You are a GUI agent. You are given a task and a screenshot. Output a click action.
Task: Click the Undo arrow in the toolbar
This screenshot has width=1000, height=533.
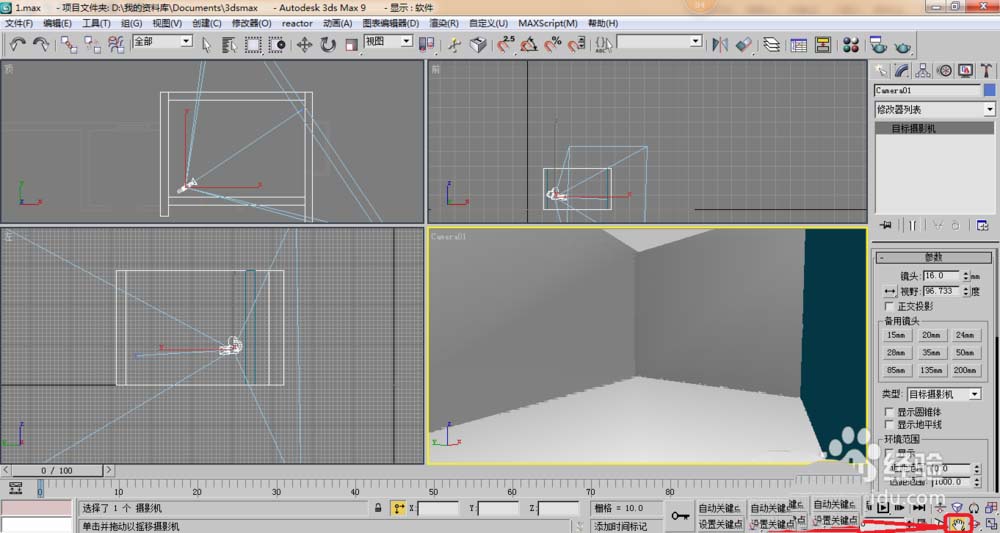[x=18, y=44]
